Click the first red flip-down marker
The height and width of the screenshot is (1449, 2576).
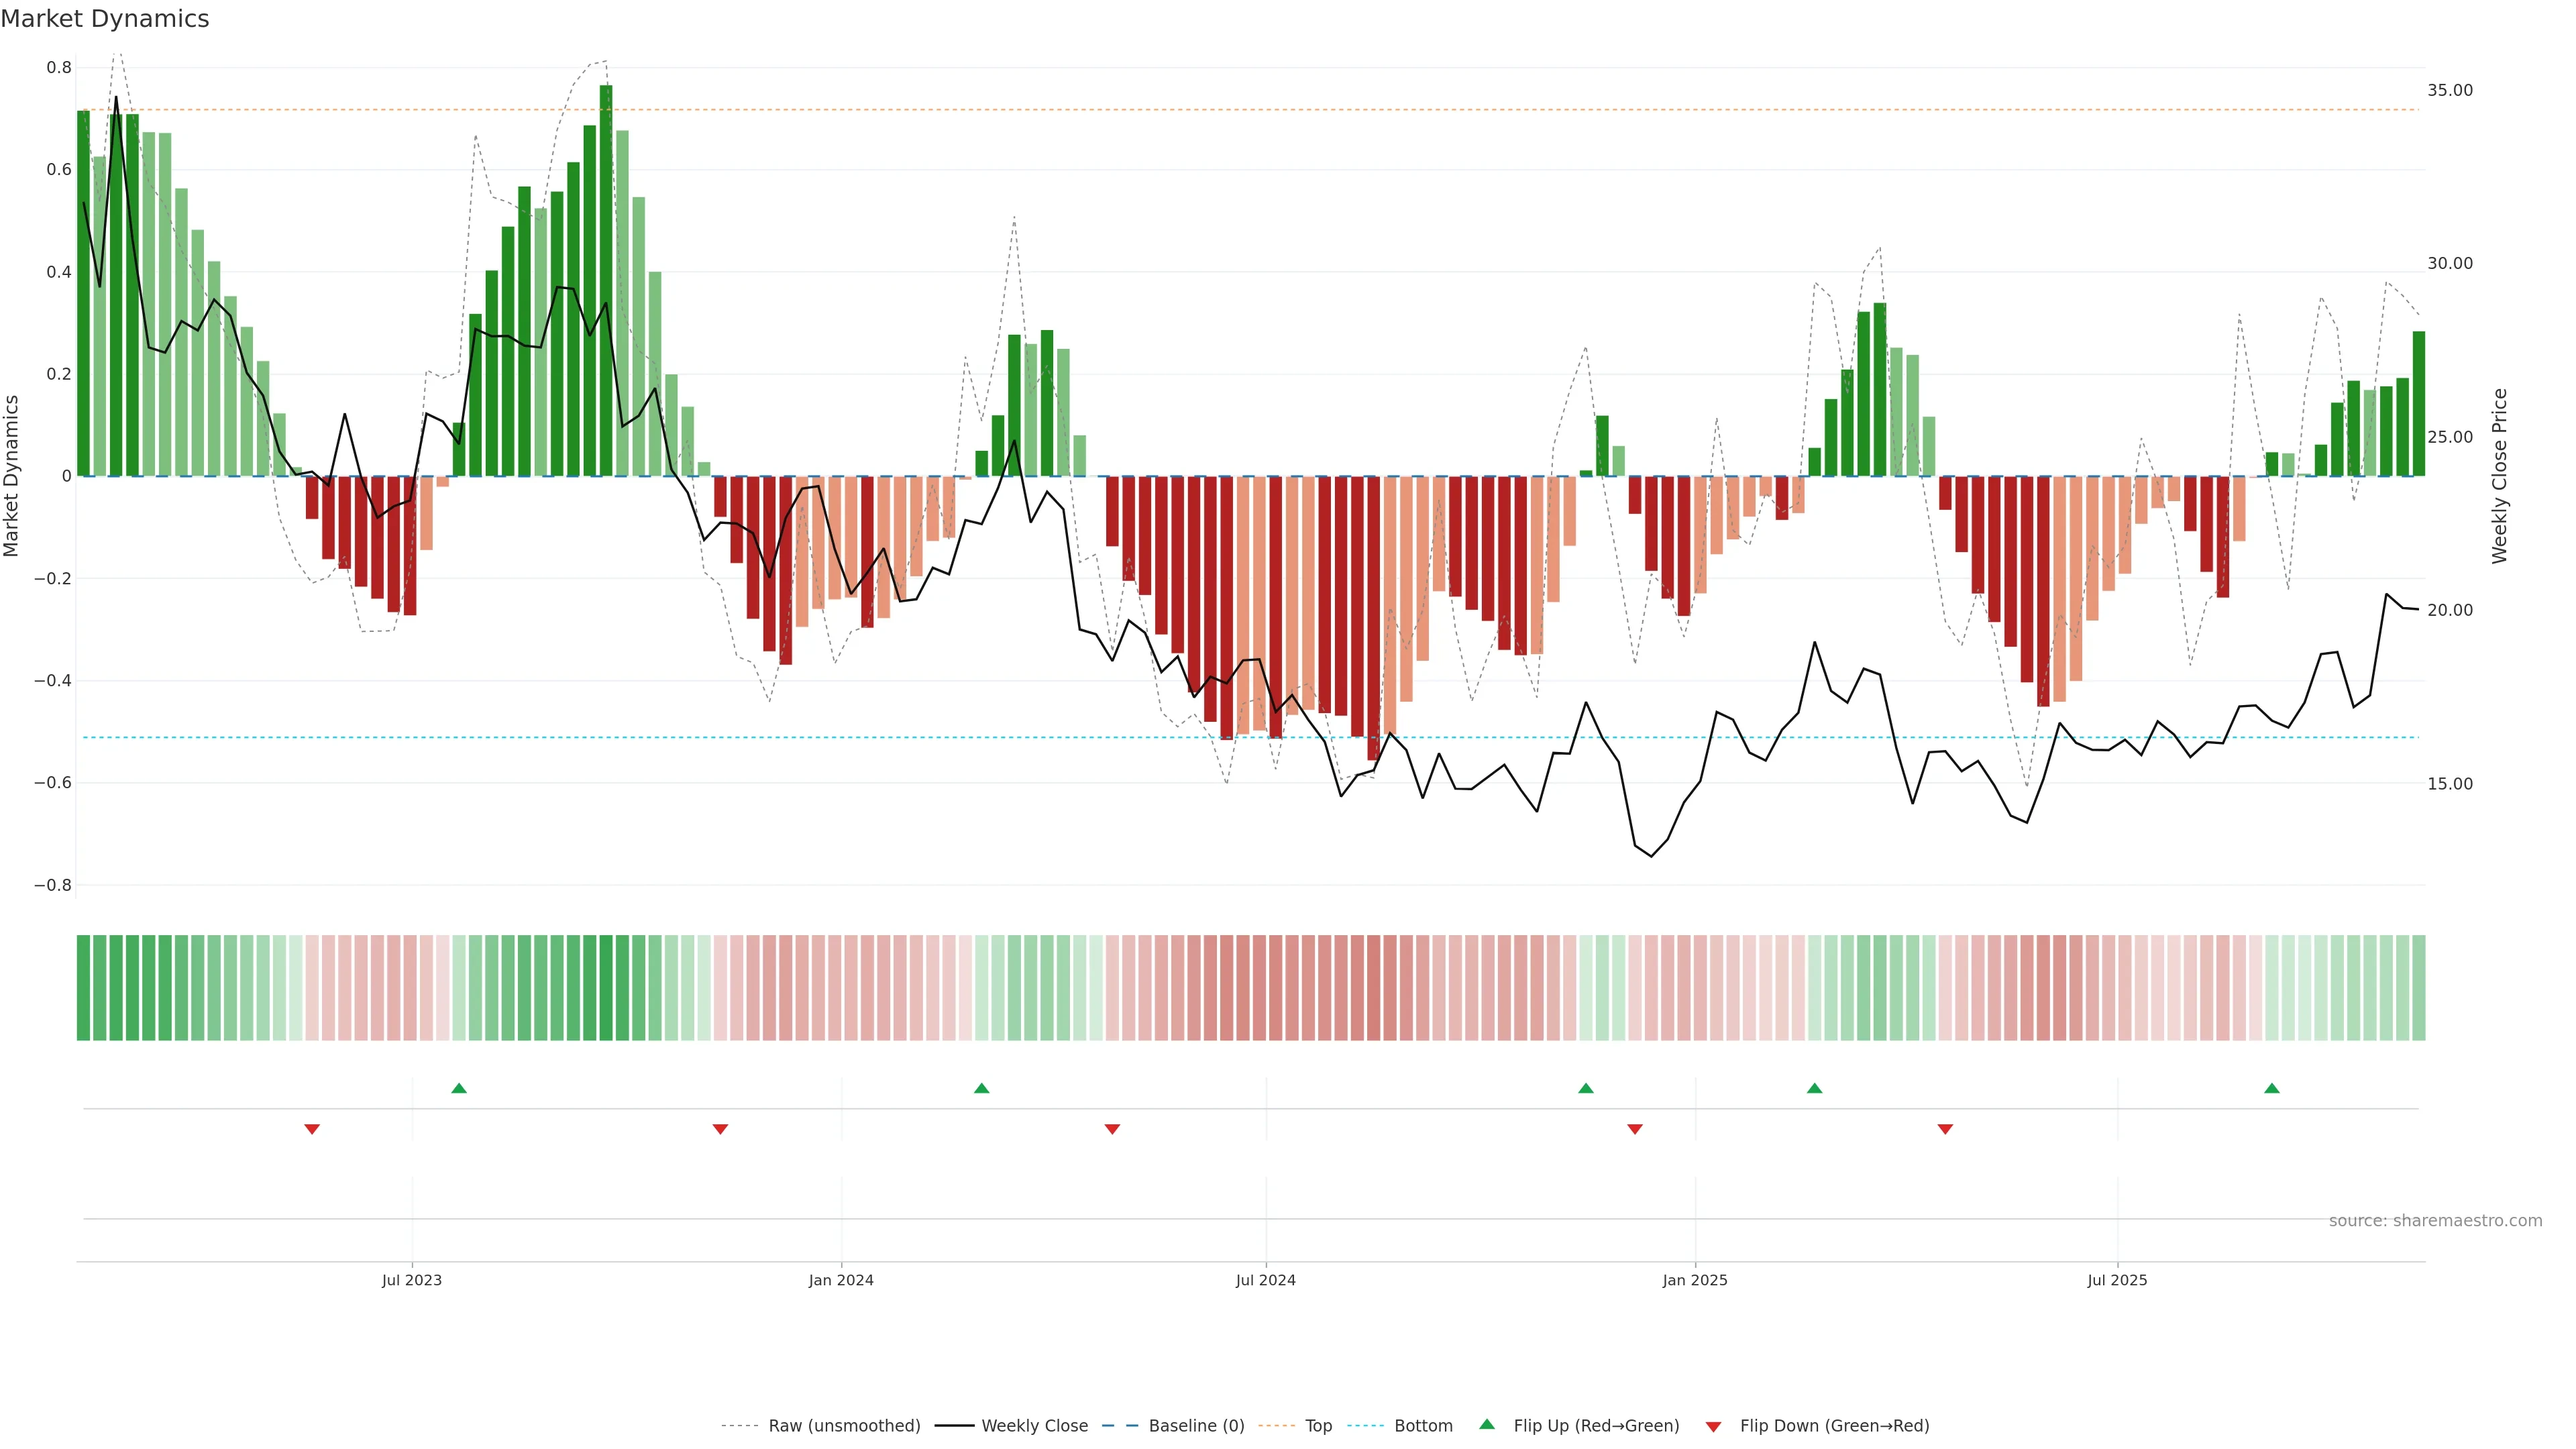click(312, 1129)
